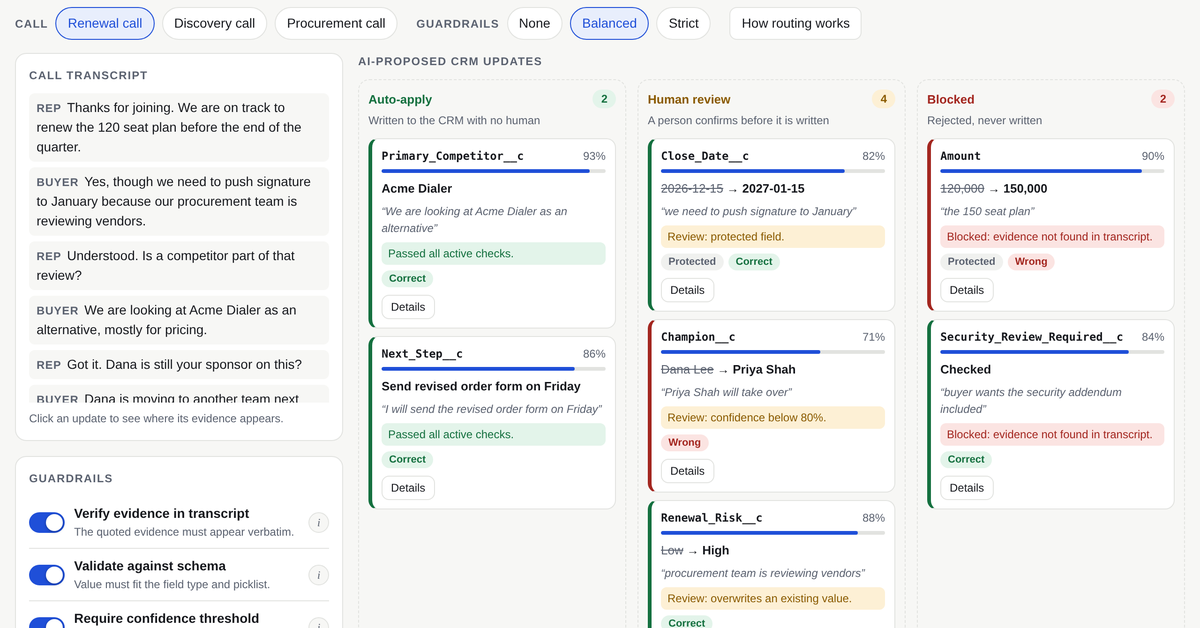Viewport: 1200px width, 628px height.
Task: Toggle Verify evidence in transcript switch
Action: coord(47,522)
